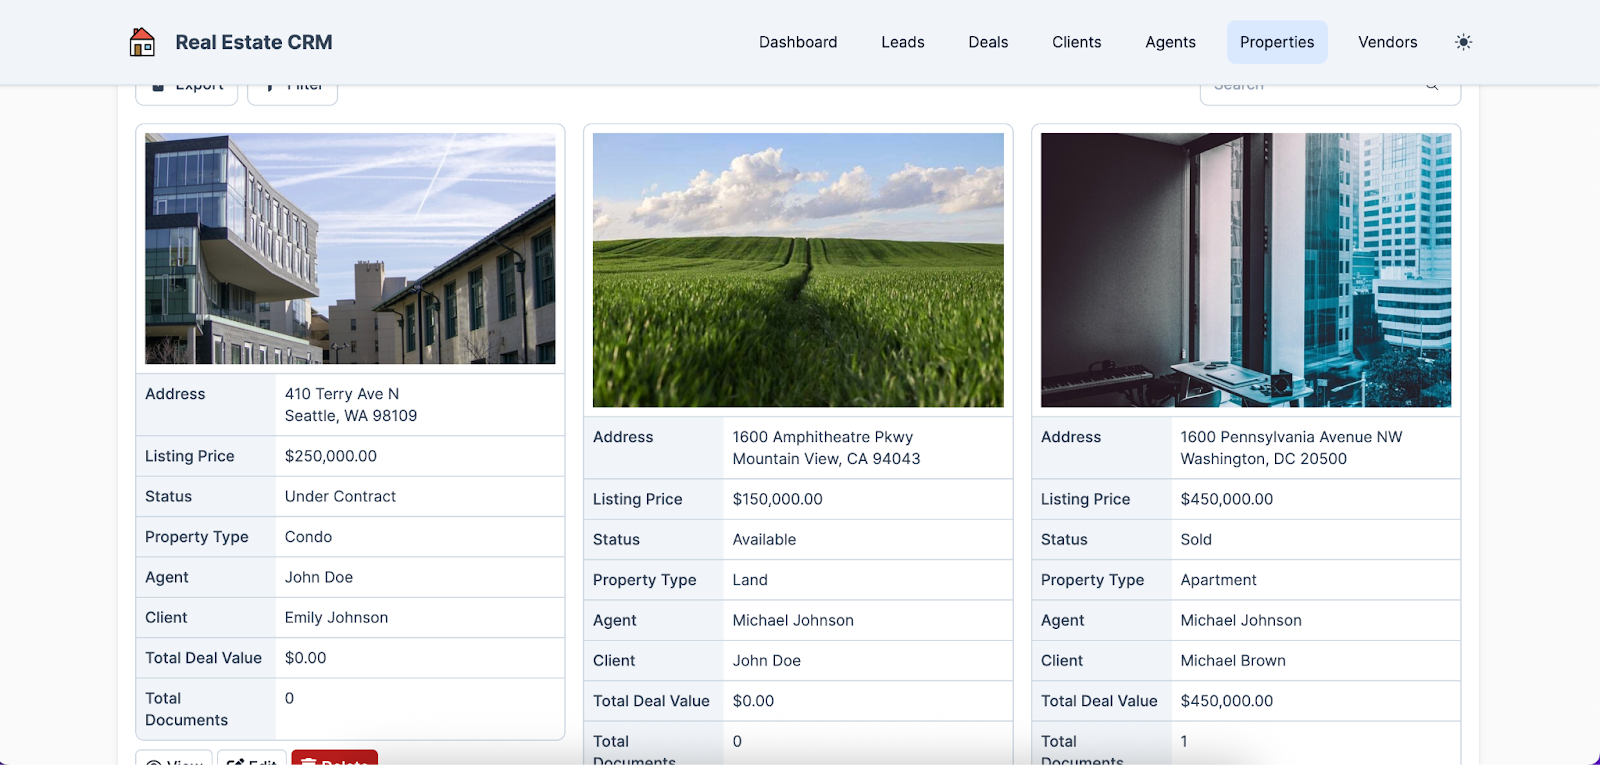Open the Dashboard page
1600x765 pixels.
tap(797, 42)
